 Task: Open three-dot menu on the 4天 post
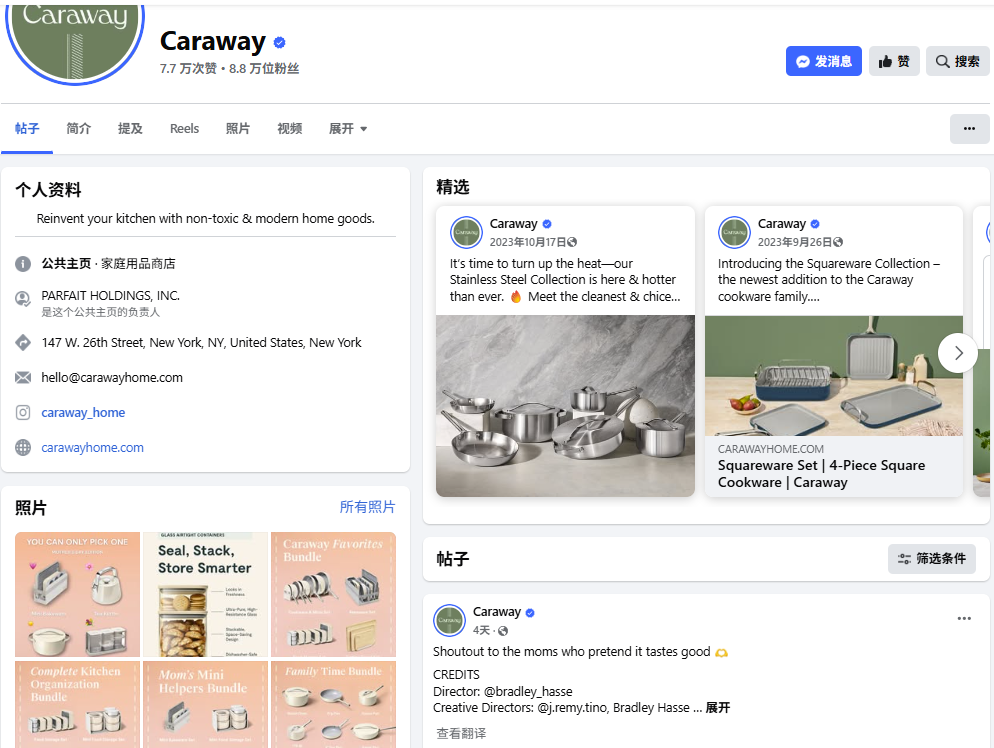964,619
